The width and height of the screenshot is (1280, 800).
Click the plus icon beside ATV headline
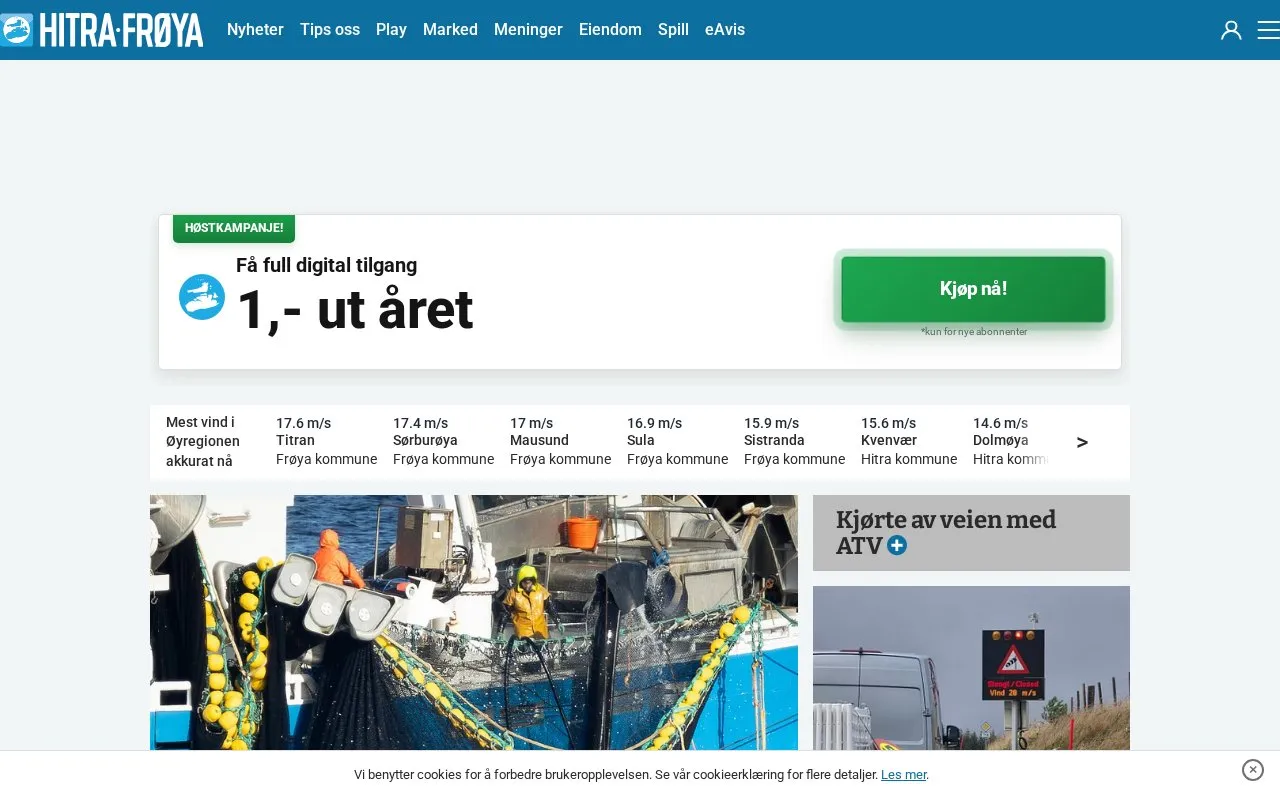coord(897,545)
